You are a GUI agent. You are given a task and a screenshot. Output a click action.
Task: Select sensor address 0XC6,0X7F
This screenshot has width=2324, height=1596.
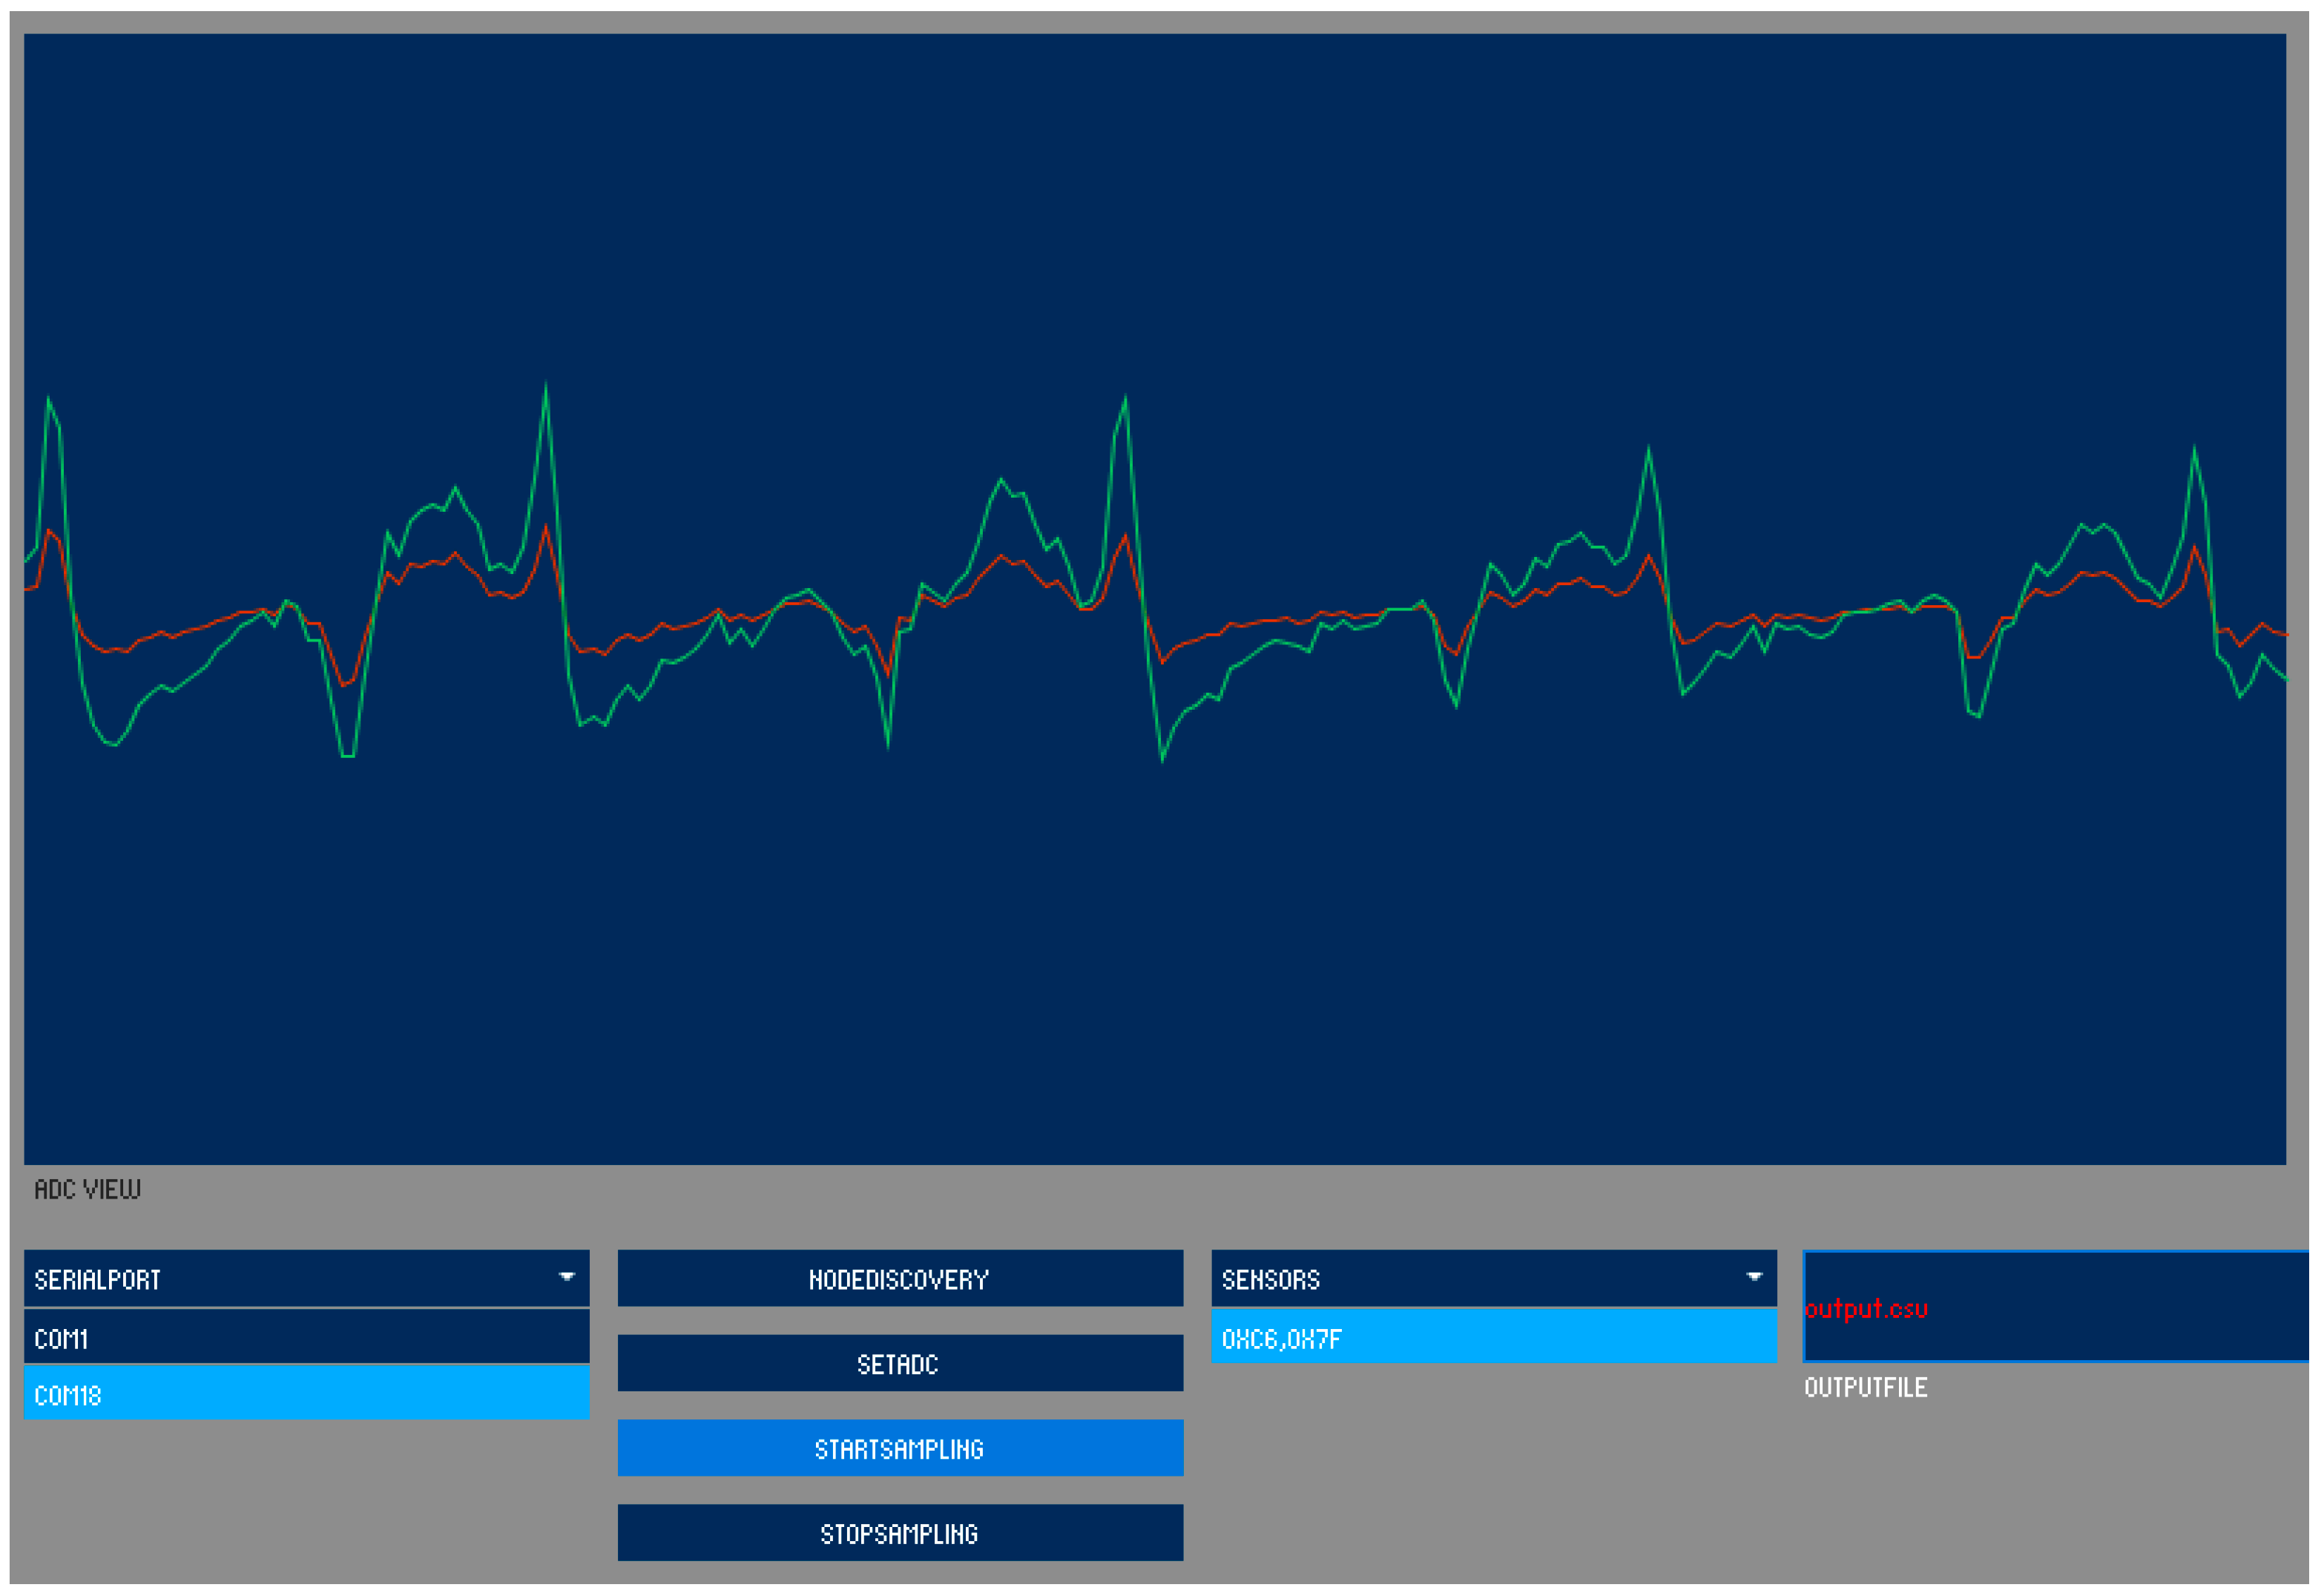coord(1493,1338)
